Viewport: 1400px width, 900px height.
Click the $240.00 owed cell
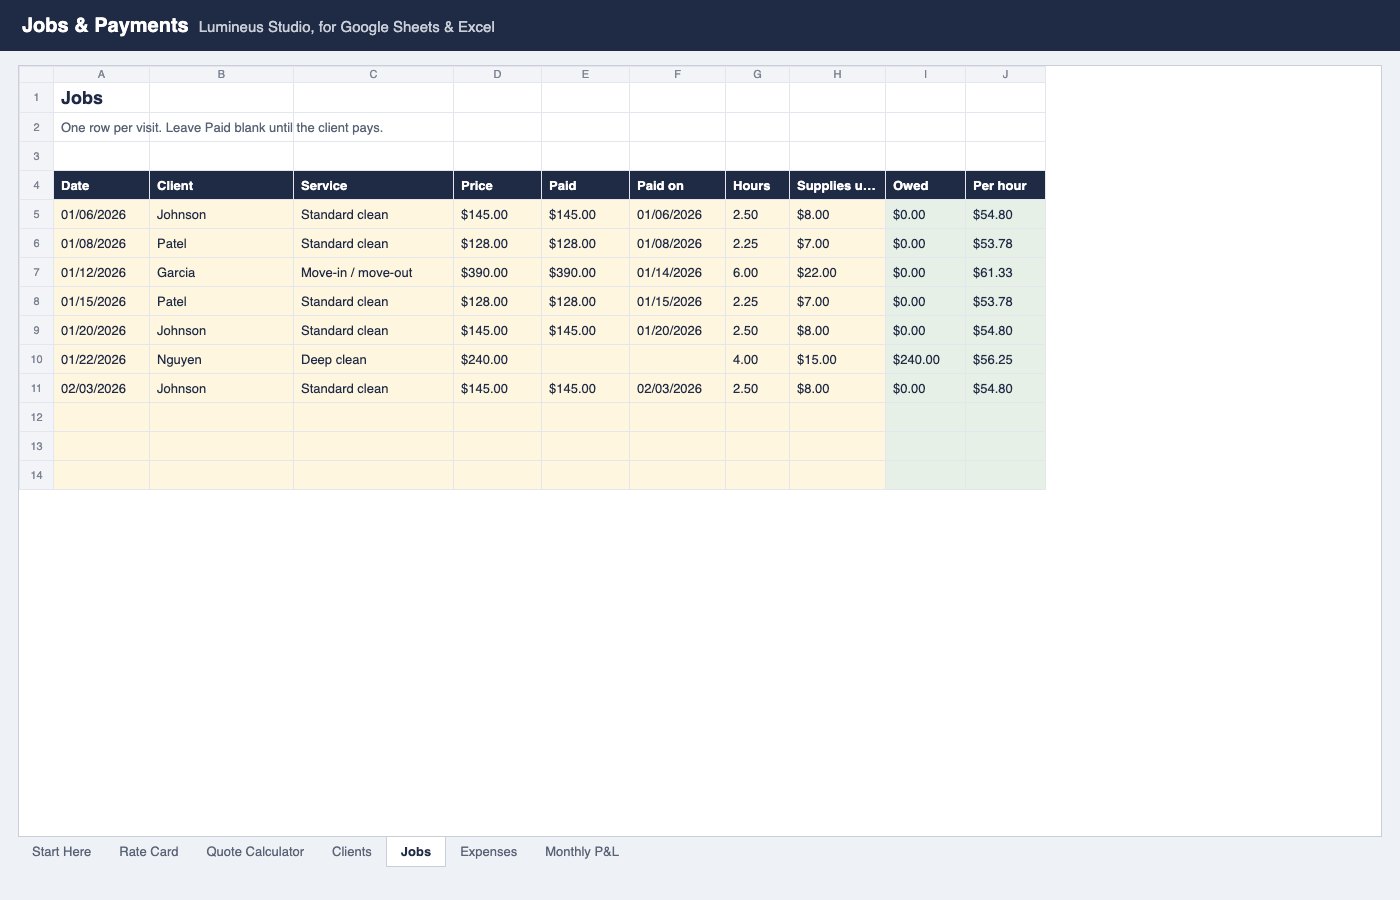(x=925, y=359)
